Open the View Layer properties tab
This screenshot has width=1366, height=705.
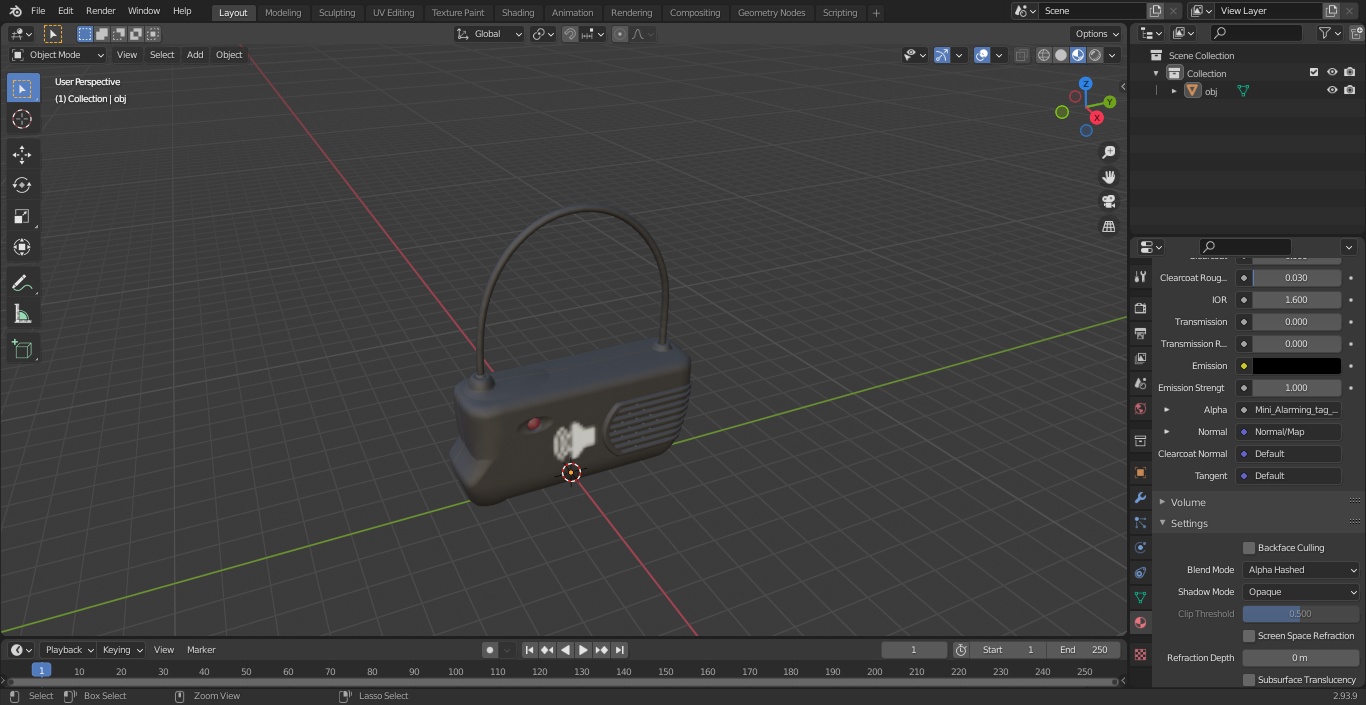click(x=1140, y=358)
